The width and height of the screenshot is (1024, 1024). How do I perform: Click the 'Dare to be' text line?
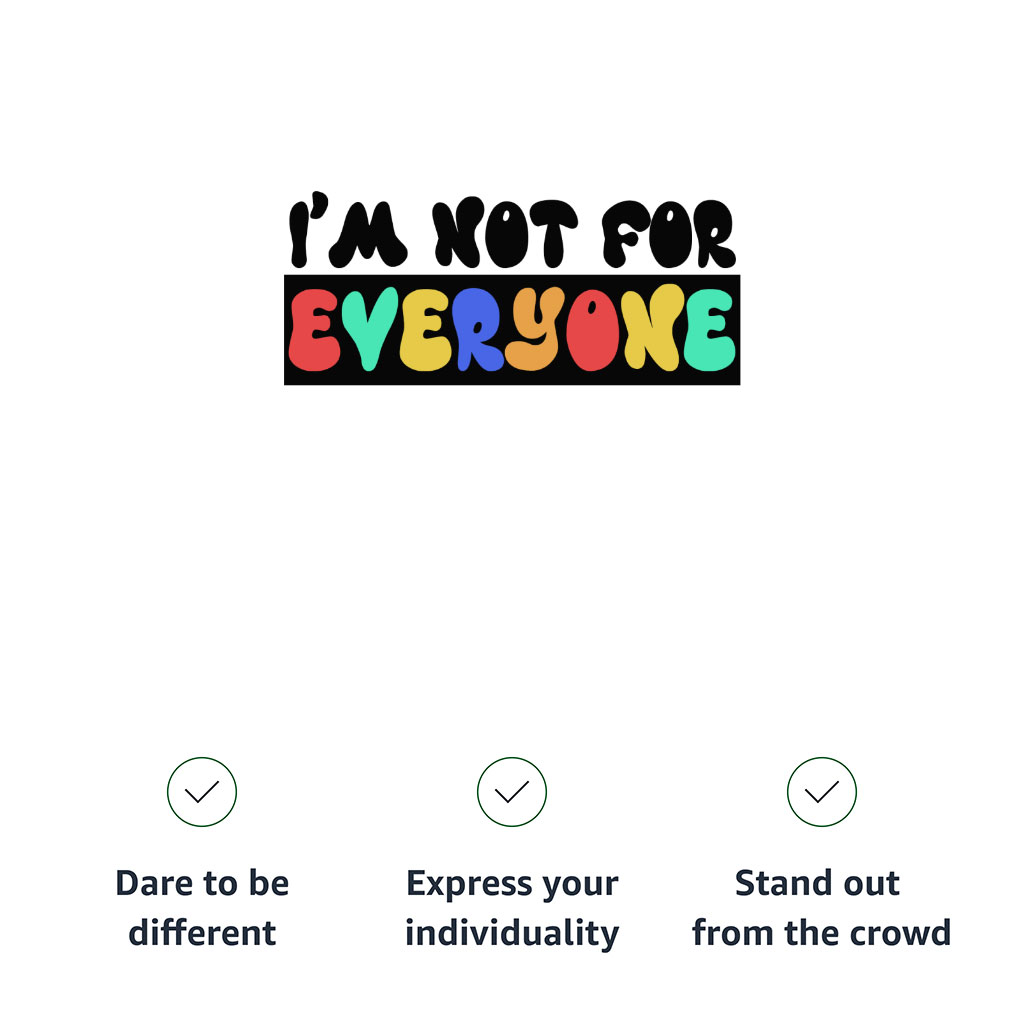click(x=202, y=884)
